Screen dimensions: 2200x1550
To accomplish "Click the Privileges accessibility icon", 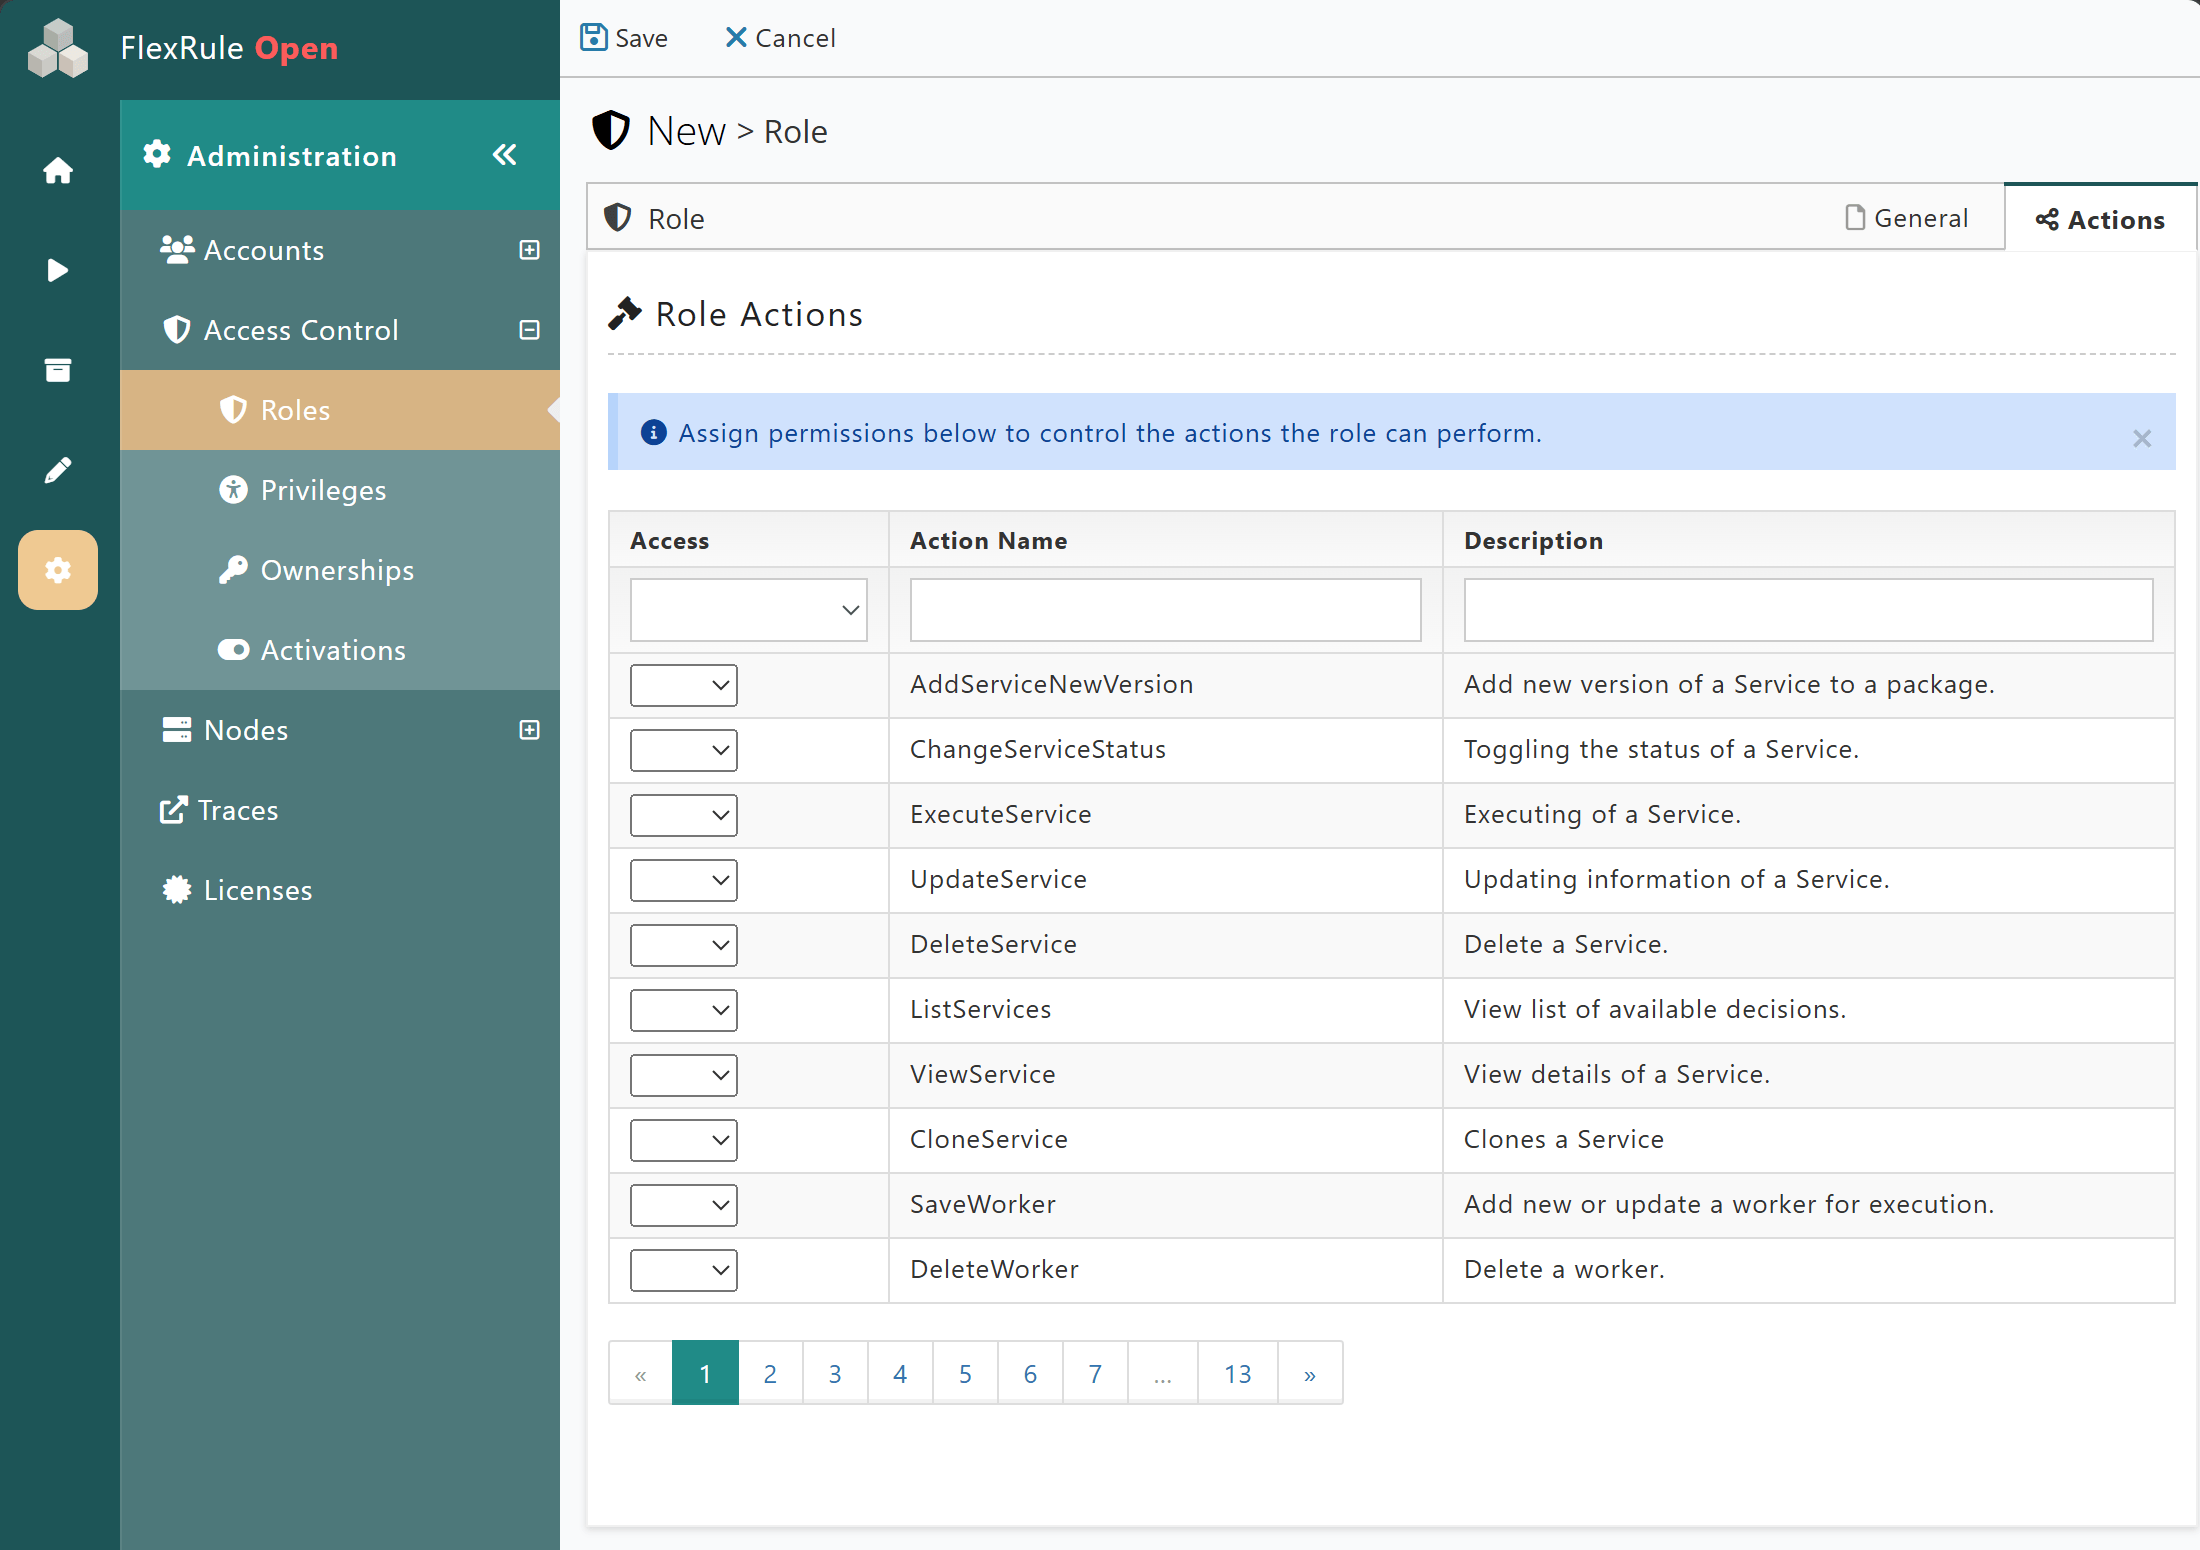I will (233, 490).
